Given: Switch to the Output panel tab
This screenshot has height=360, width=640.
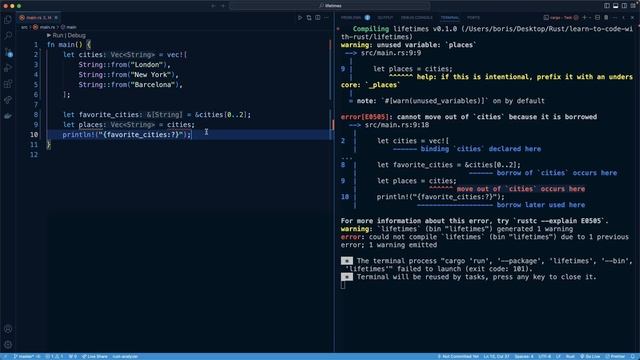Looking at the screenshot, I should click(x=385, y=18).
